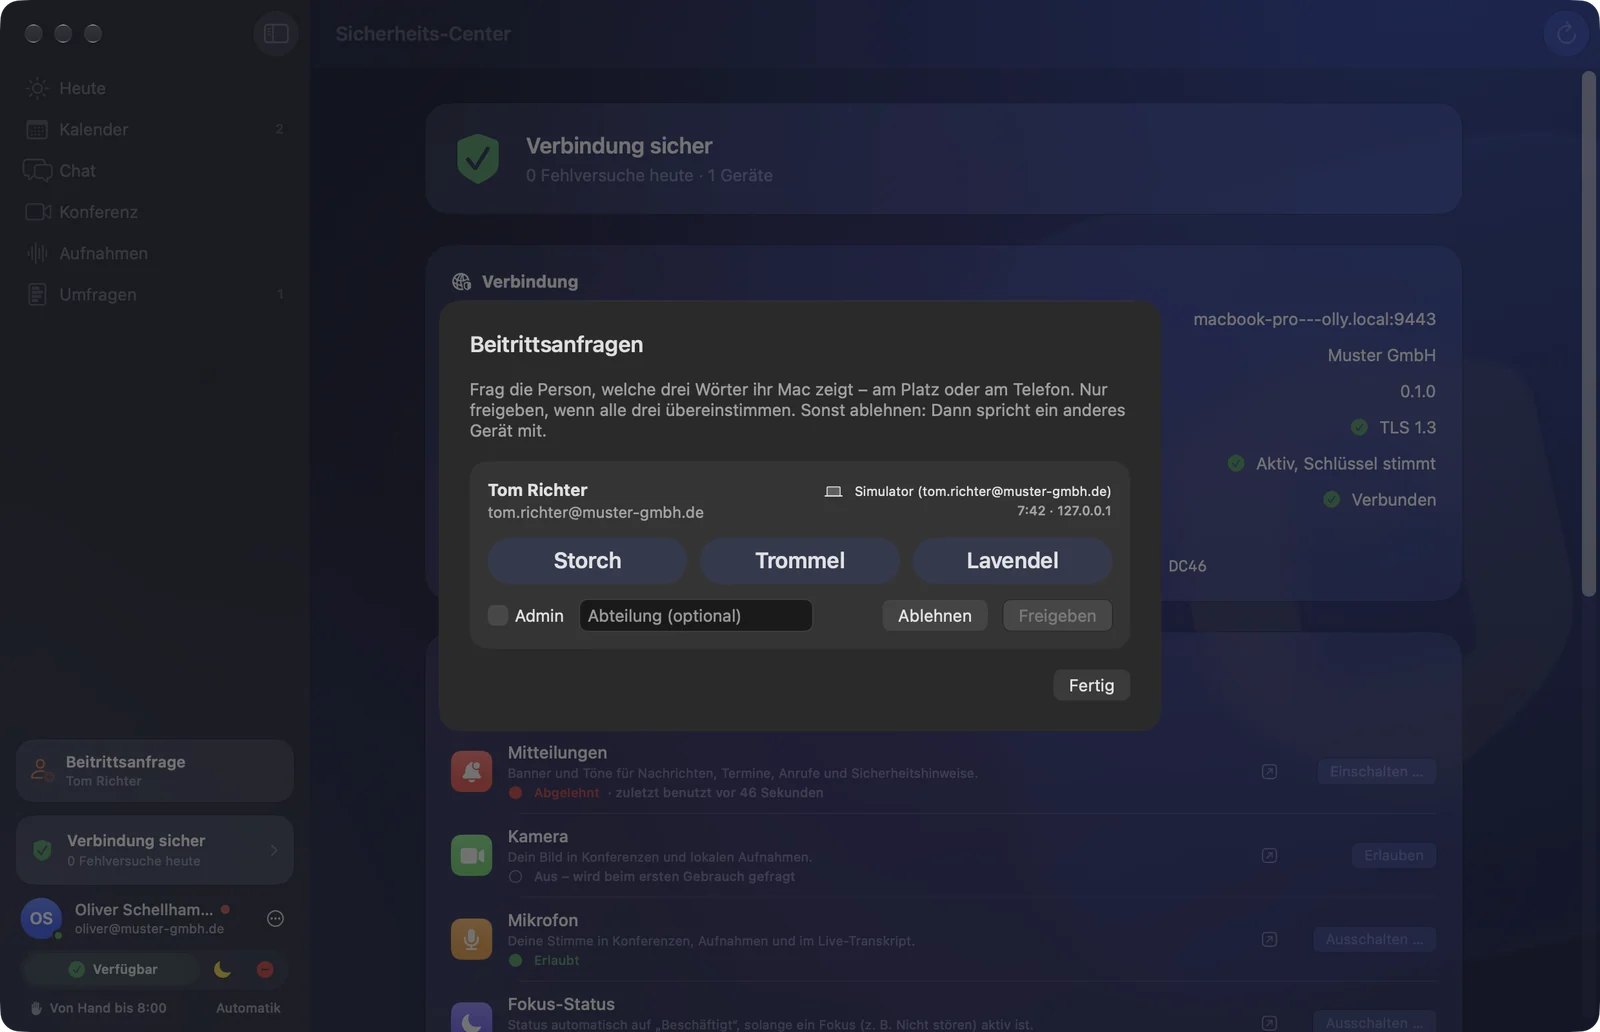This screenshot has width=1600, height=1032.
Task: Expand the Verbindung sicher chevron
Action: [274, 851]
